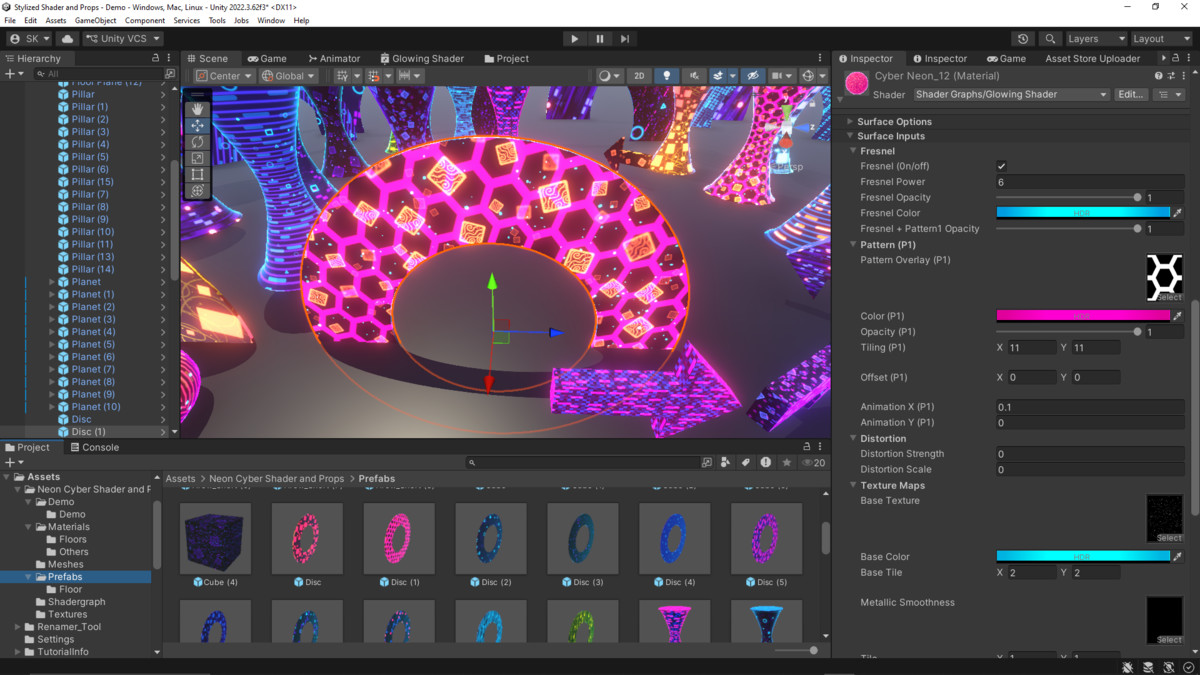Switch to the Animator tab

[x=334, y=59]
